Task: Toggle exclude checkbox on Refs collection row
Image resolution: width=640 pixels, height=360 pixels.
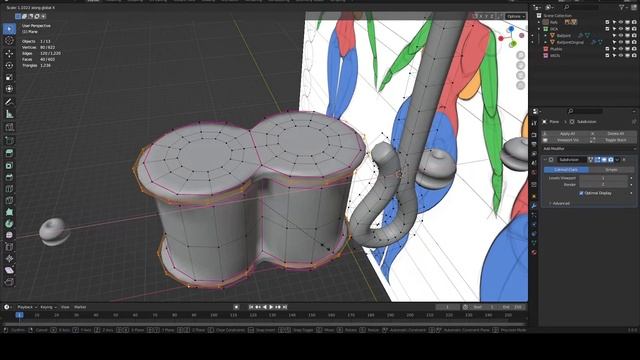Action: click(x=607, y=22)
